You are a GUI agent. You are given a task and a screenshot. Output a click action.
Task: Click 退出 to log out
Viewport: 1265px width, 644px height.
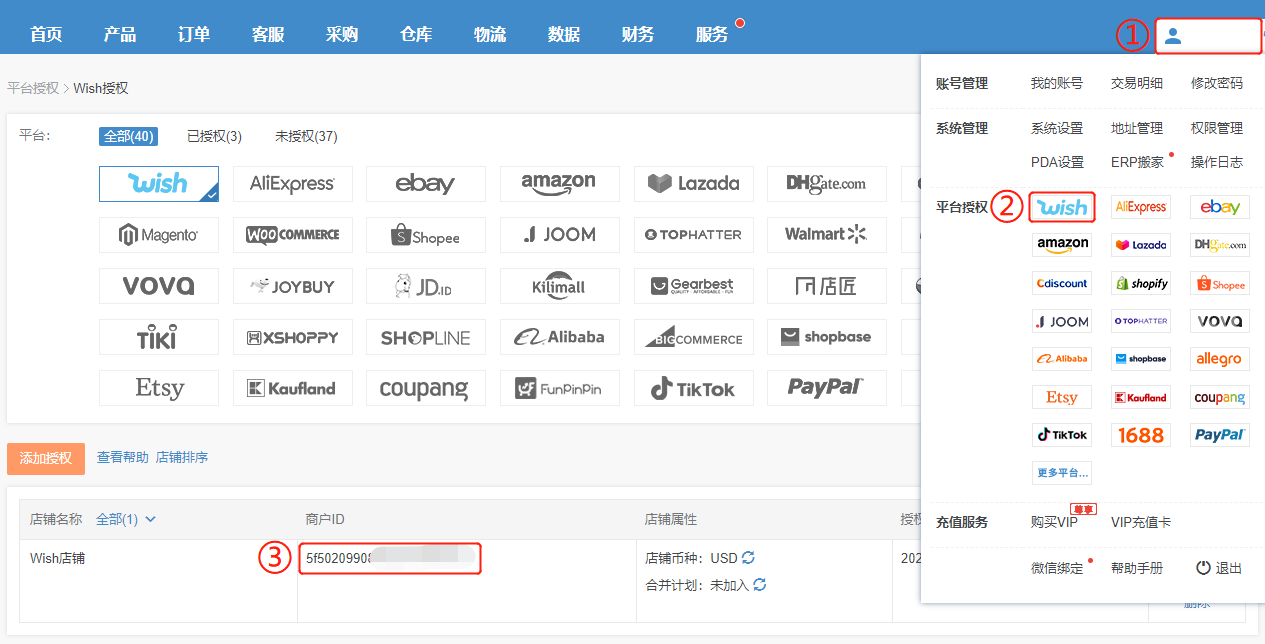1219,568
